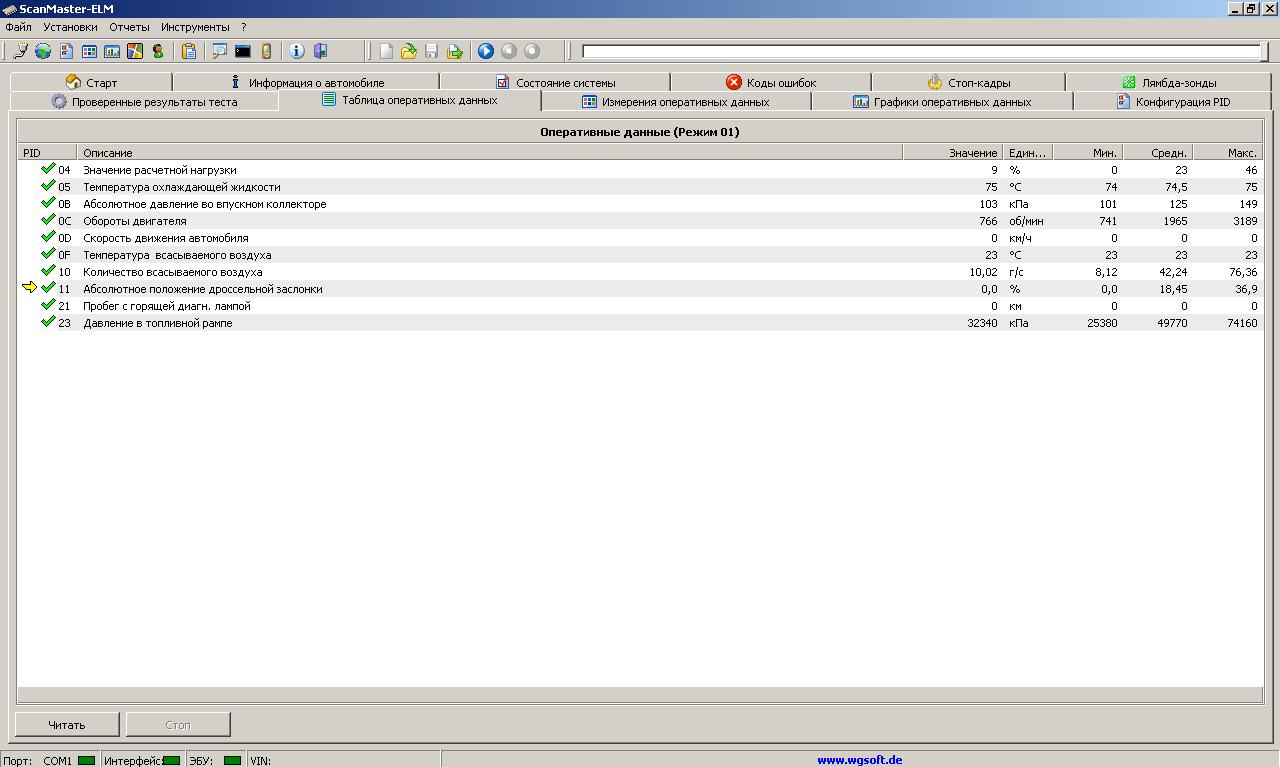The width and height of the screenshot is (1280, 767).
Task: Click the multicolored squares toolbar icon
Action: [135, 51]
